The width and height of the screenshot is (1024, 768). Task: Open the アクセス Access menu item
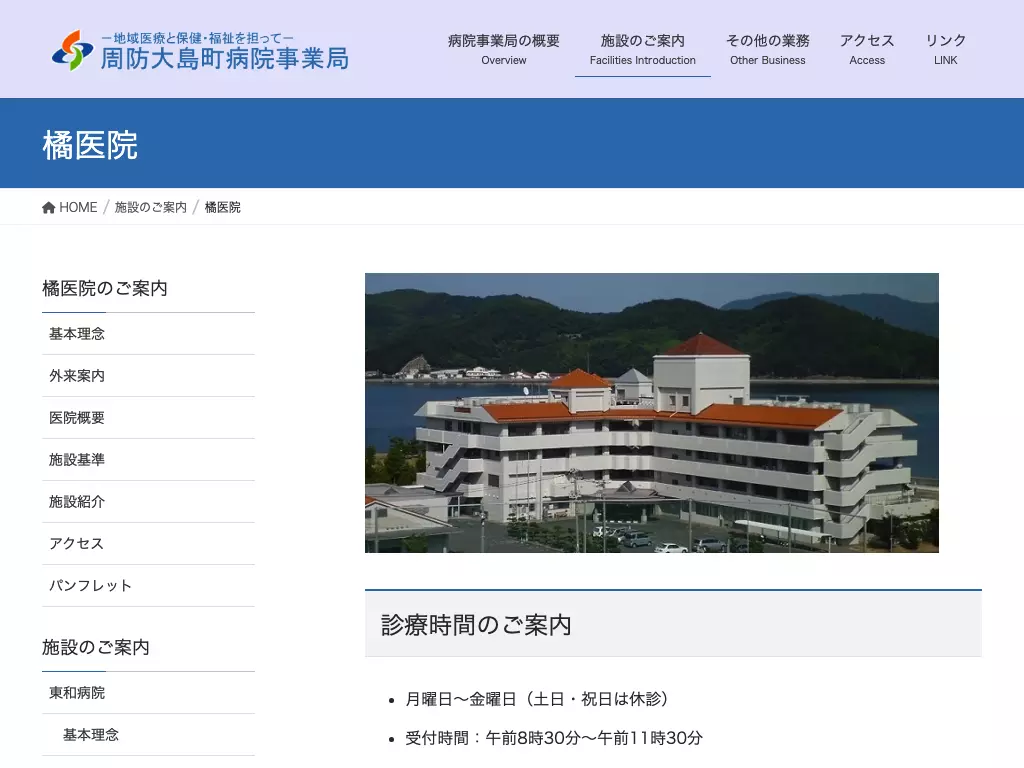tap(867, 50)
